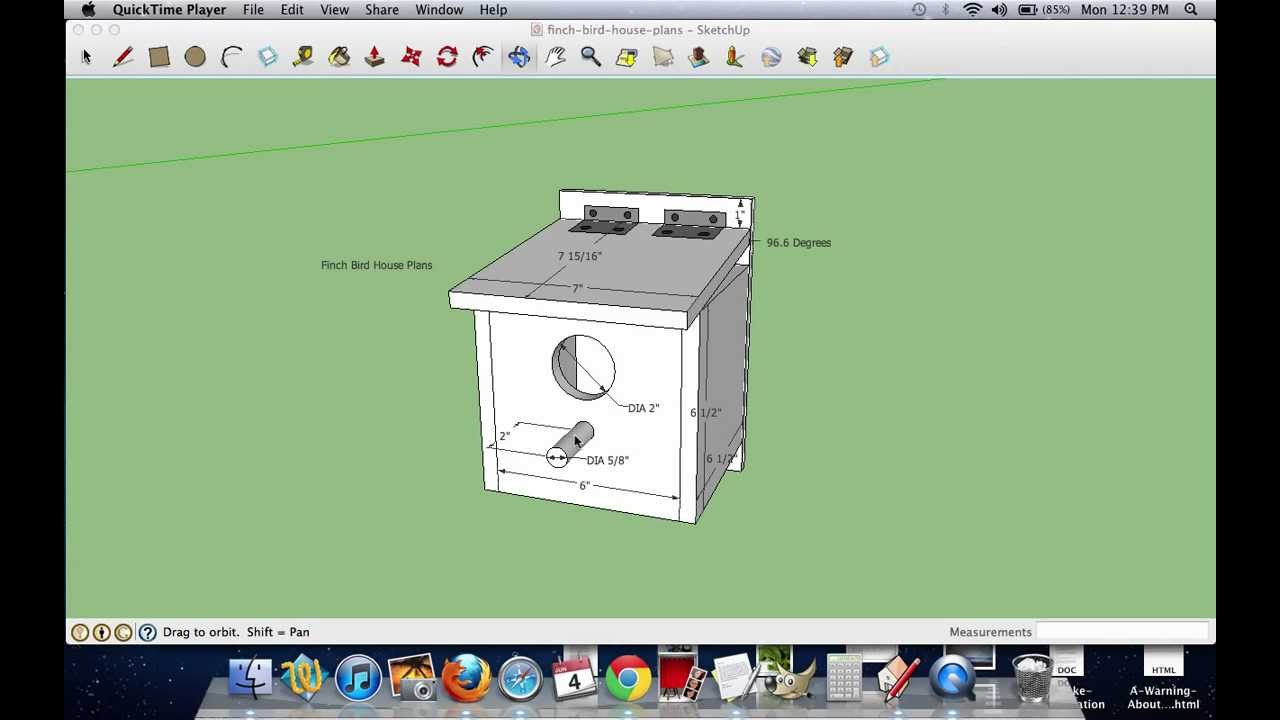Toggle the Orbit tool on

pyautogui.click(x=519, y=57)
